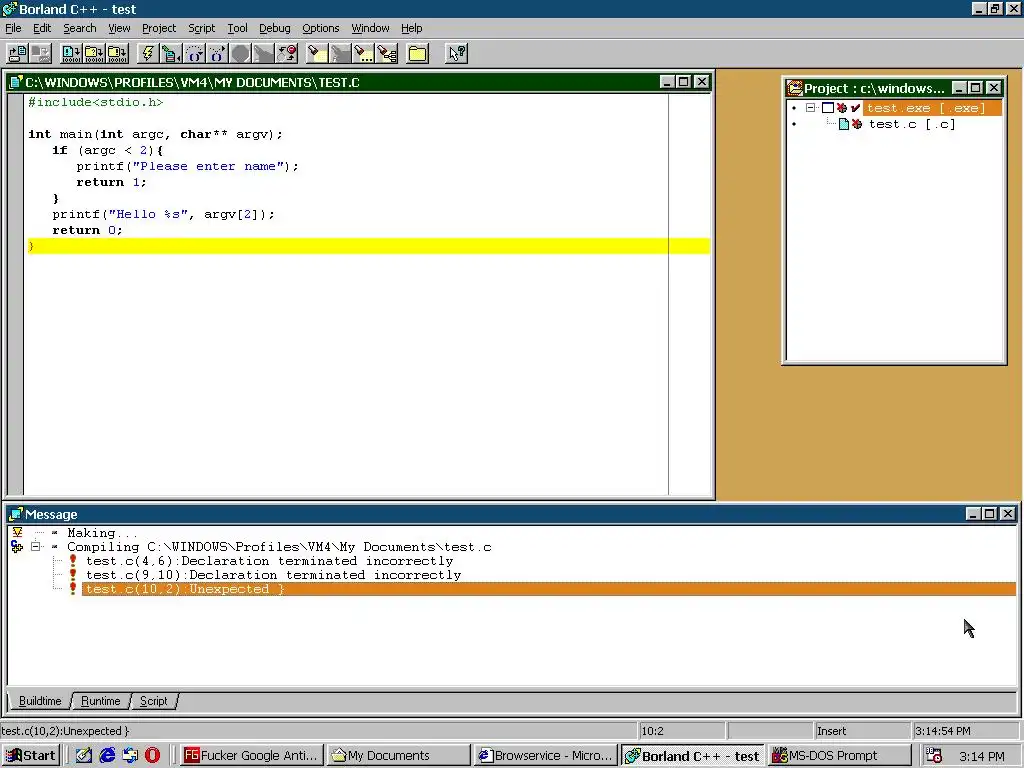The height and width of the screenshot is (768, 1024).
Task: Launch Opera from quick launch
Action: tap(152, 756)
